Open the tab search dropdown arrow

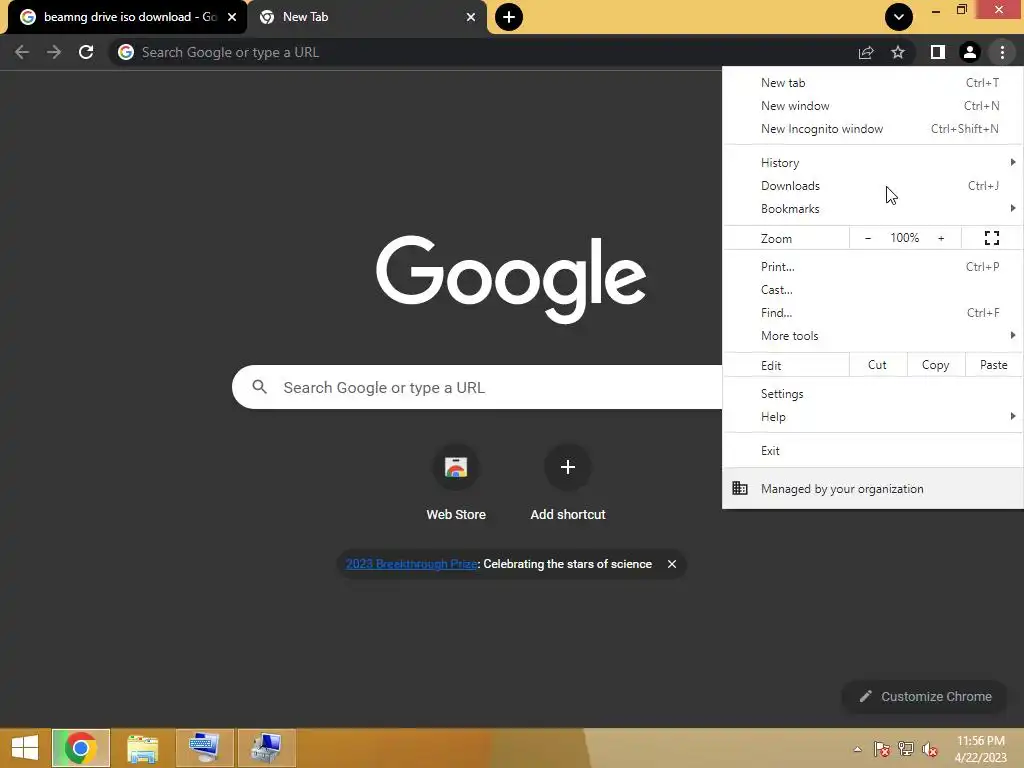899,17
